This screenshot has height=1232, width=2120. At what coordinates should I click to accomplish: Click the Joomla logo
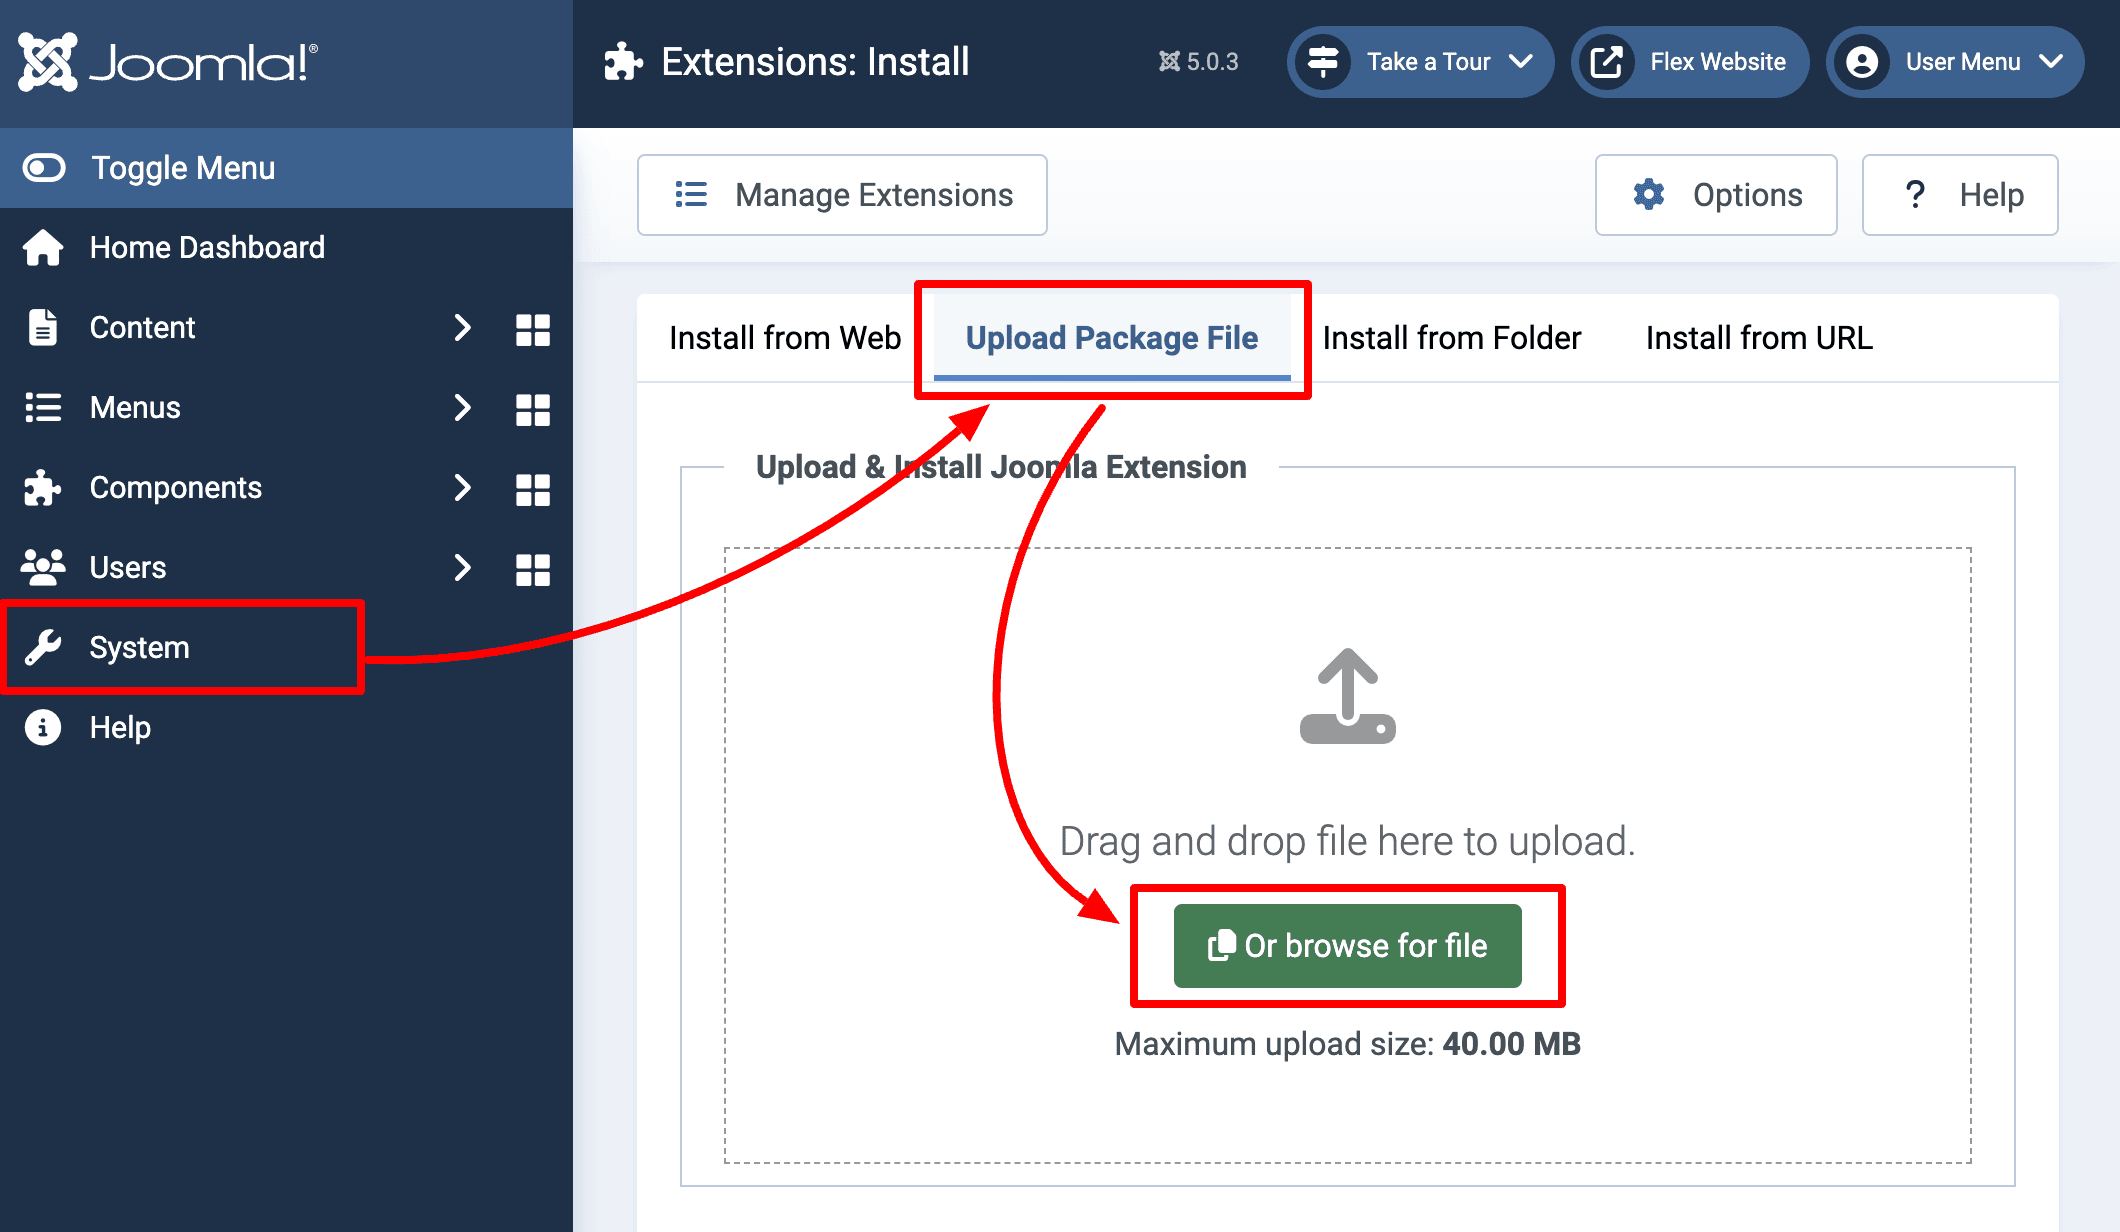click(165, 62)
